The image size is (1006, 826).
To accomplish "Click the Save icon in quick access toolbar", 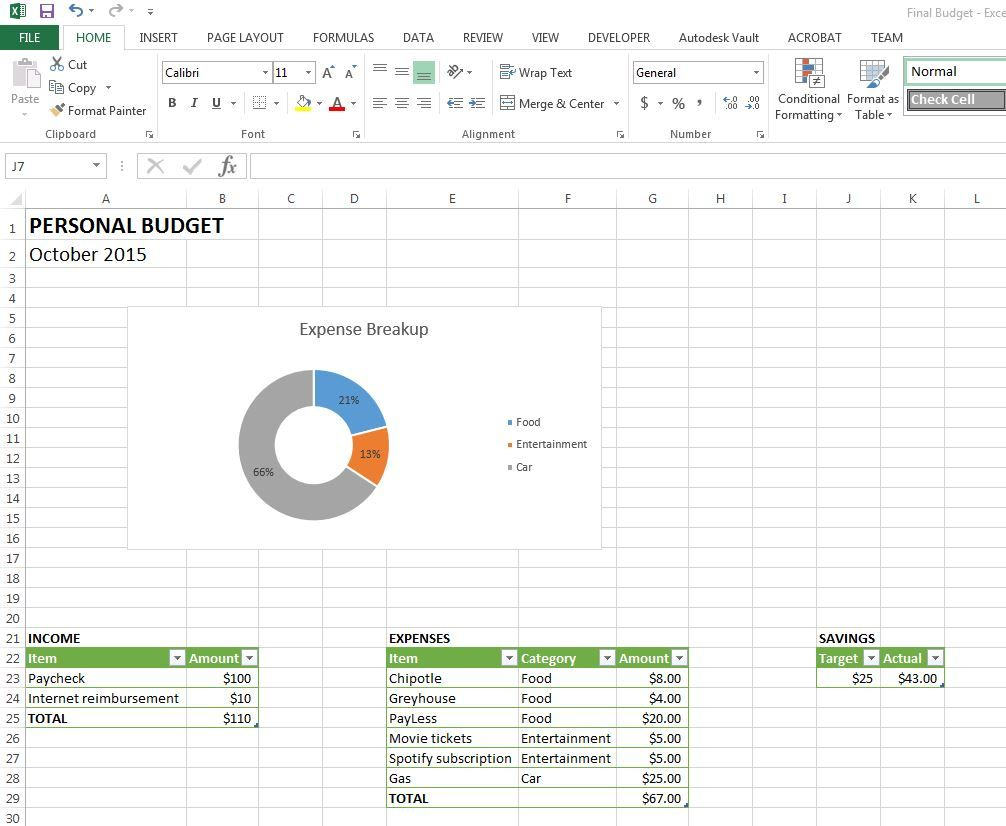I will click(47, 11).
